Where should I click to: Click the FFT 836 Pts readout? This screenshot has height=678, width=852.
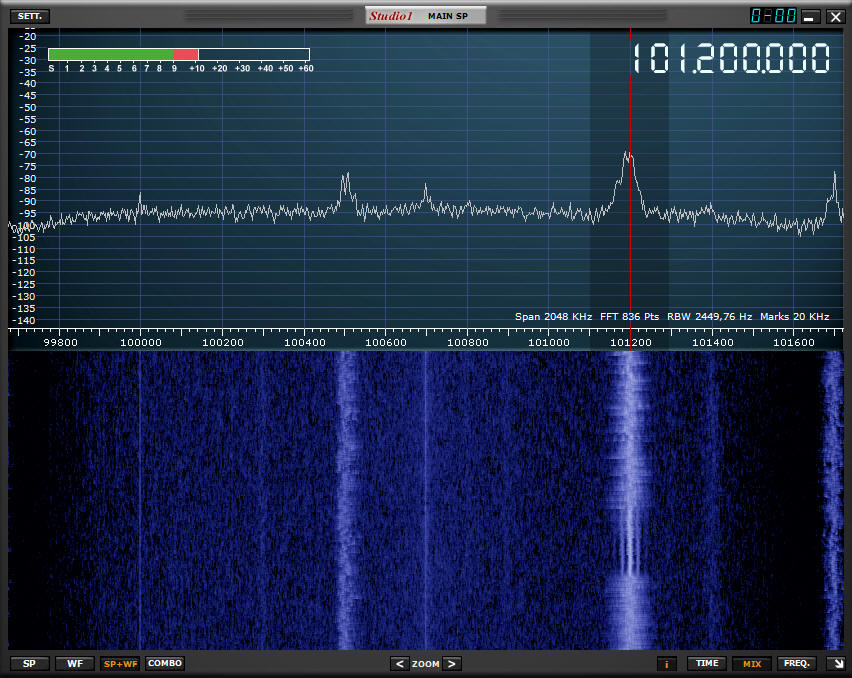click(629, 317)
